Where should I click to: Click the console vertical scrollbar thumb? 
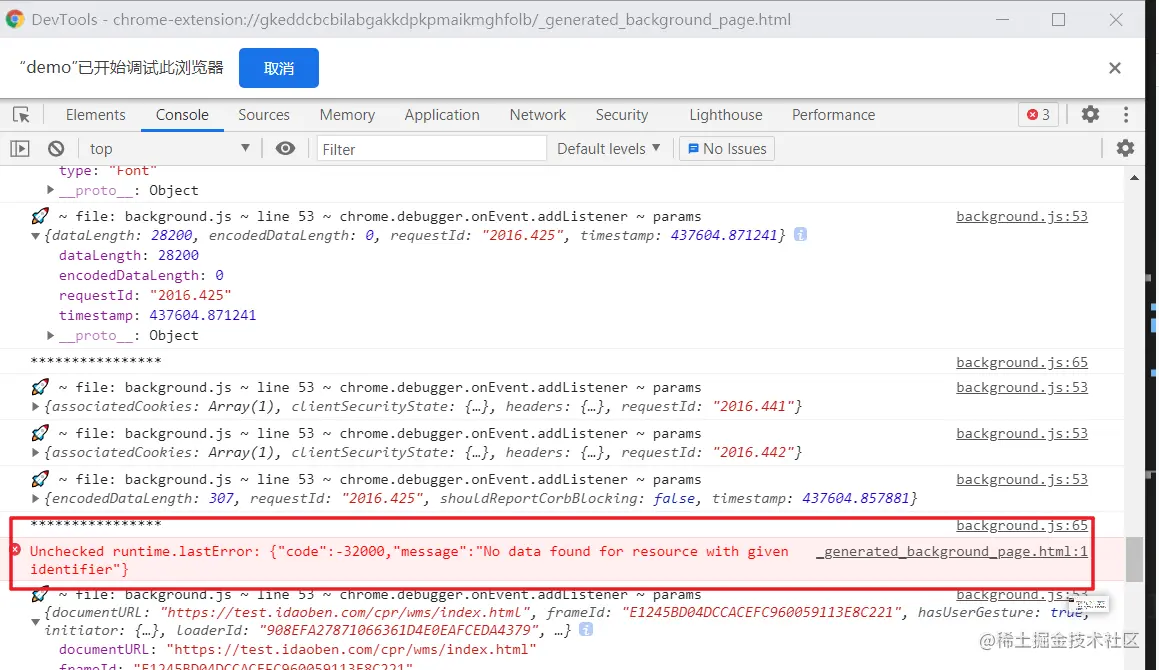tap(1135, 560)
